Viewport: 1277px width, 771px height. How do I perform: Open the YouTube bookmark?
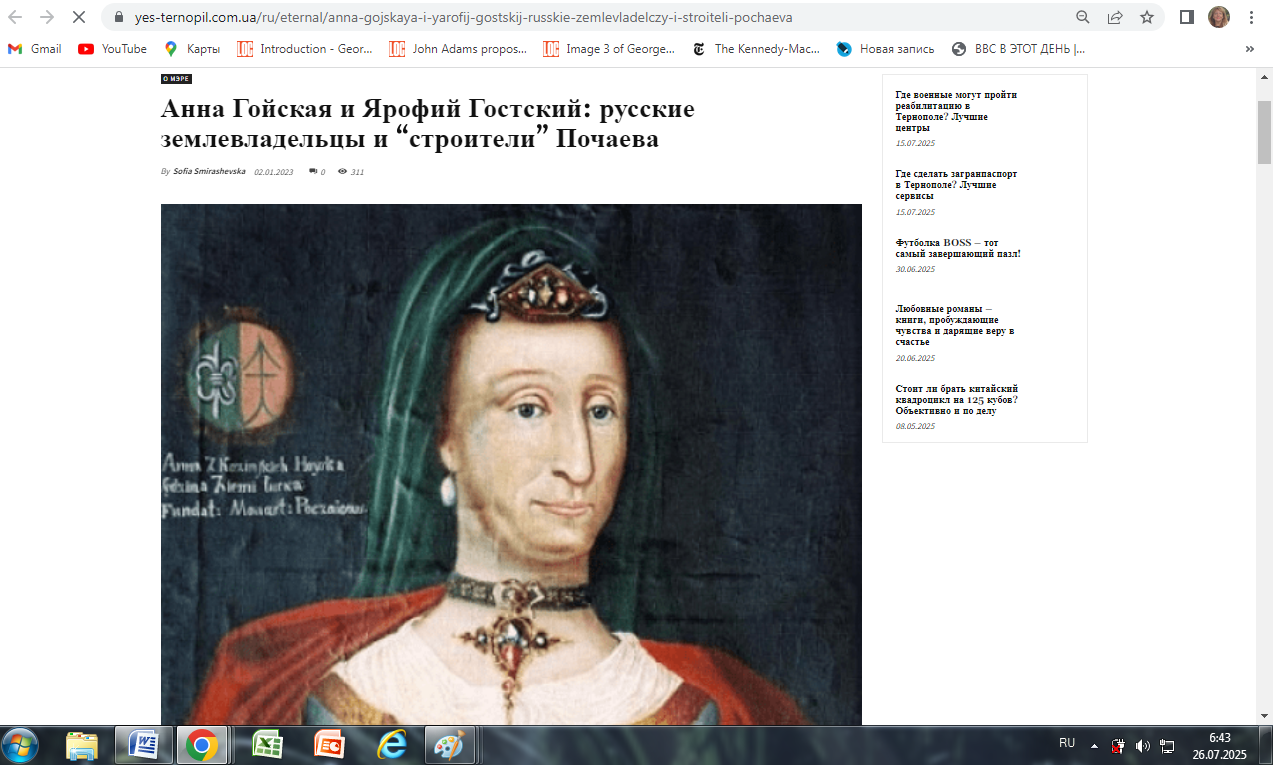tap(113, 49)
